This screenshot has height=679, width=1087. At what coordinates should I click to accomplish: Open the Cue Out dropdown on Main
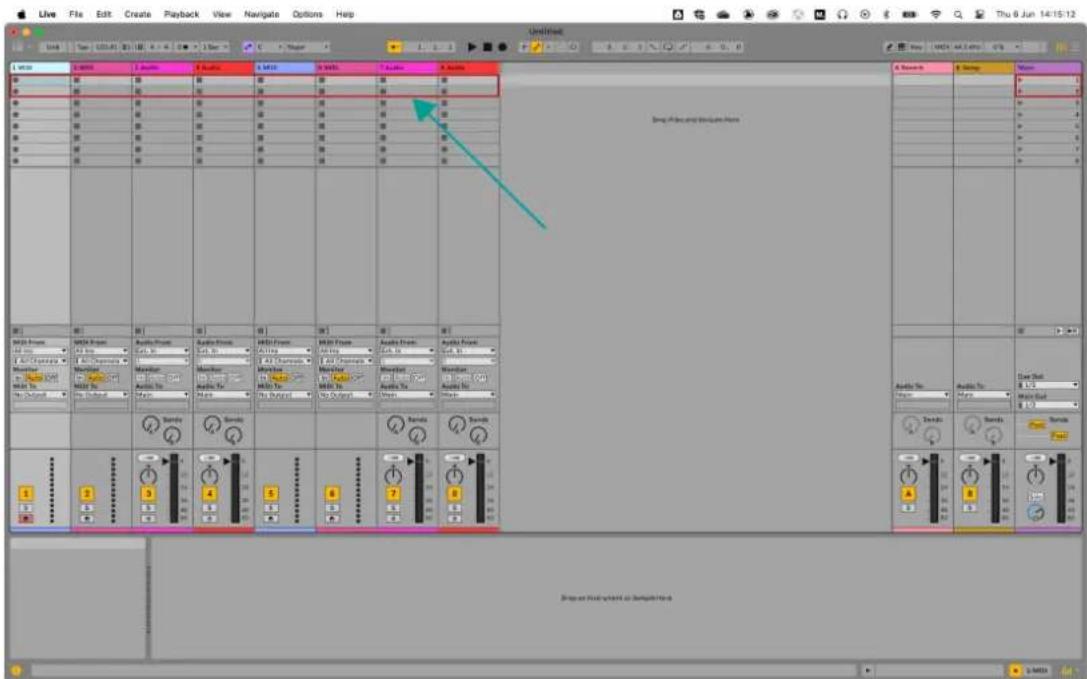[1047, 385]
